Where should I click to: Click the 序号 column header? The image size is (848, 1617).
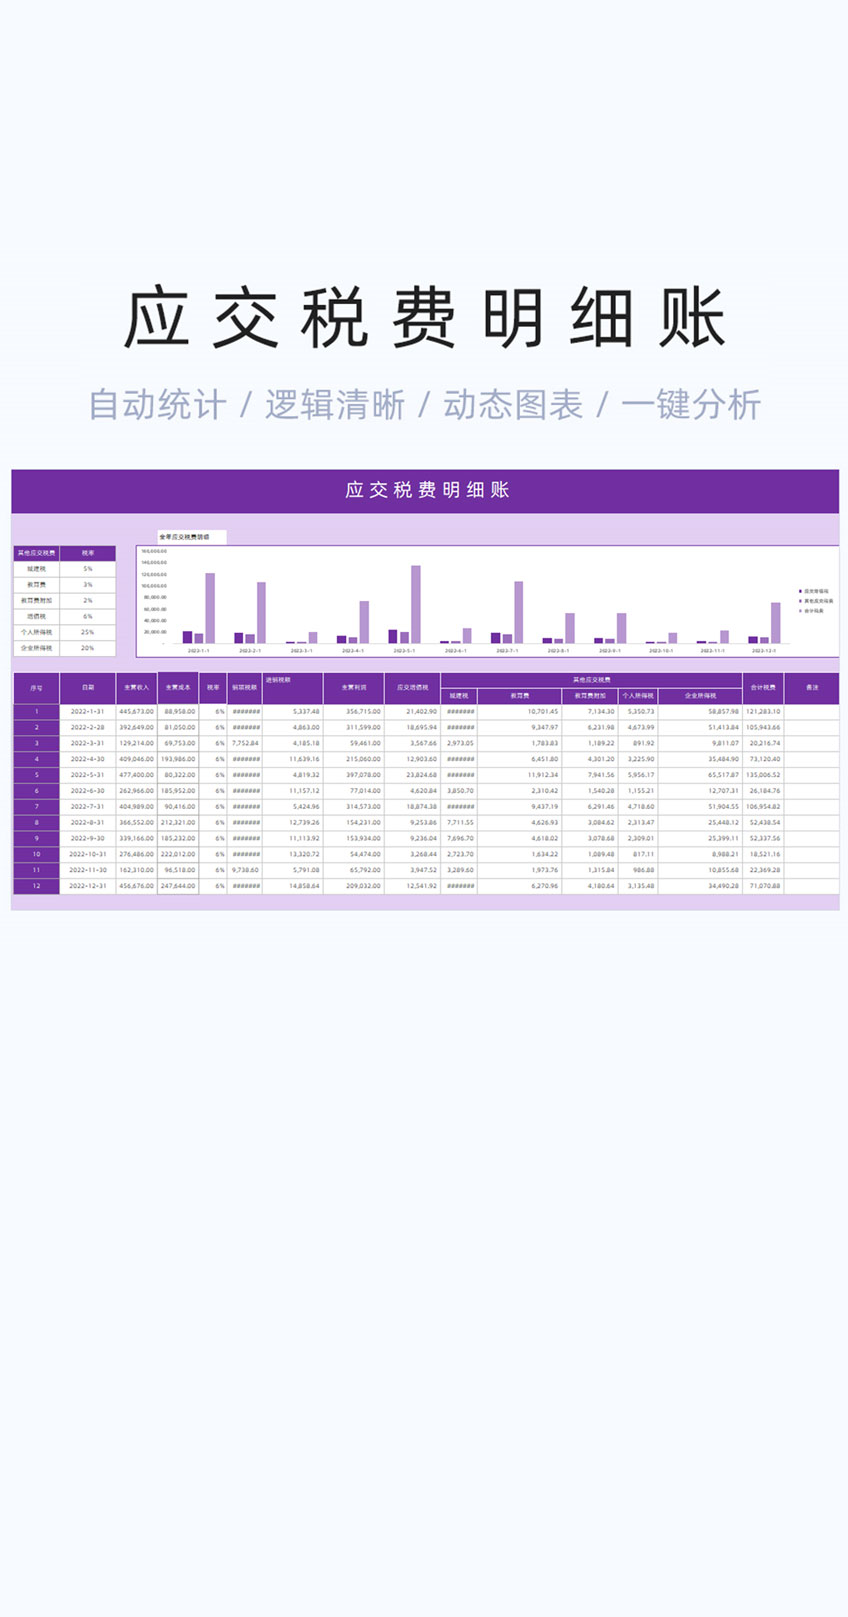(37, 688)
